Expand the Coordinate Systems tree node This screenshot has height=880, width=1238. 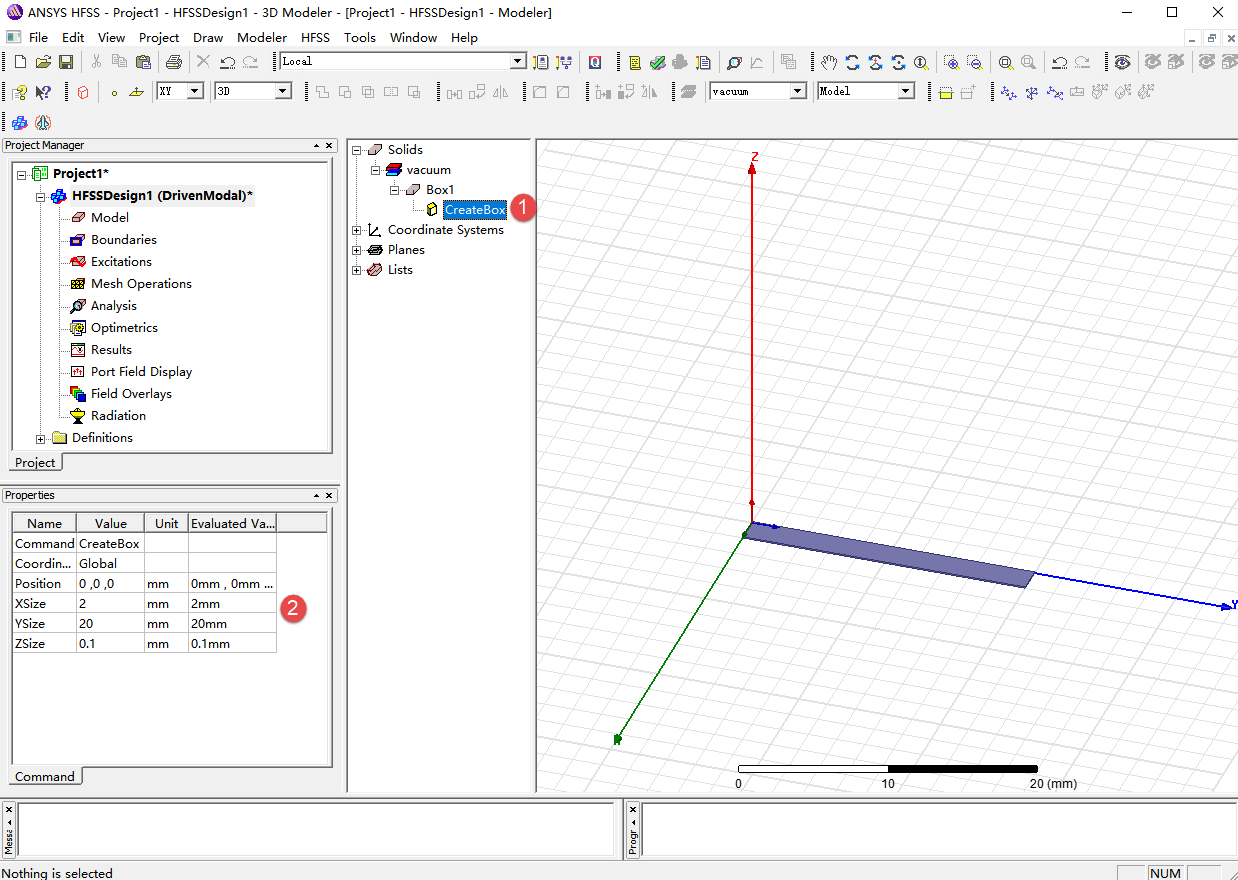point(357,230)
